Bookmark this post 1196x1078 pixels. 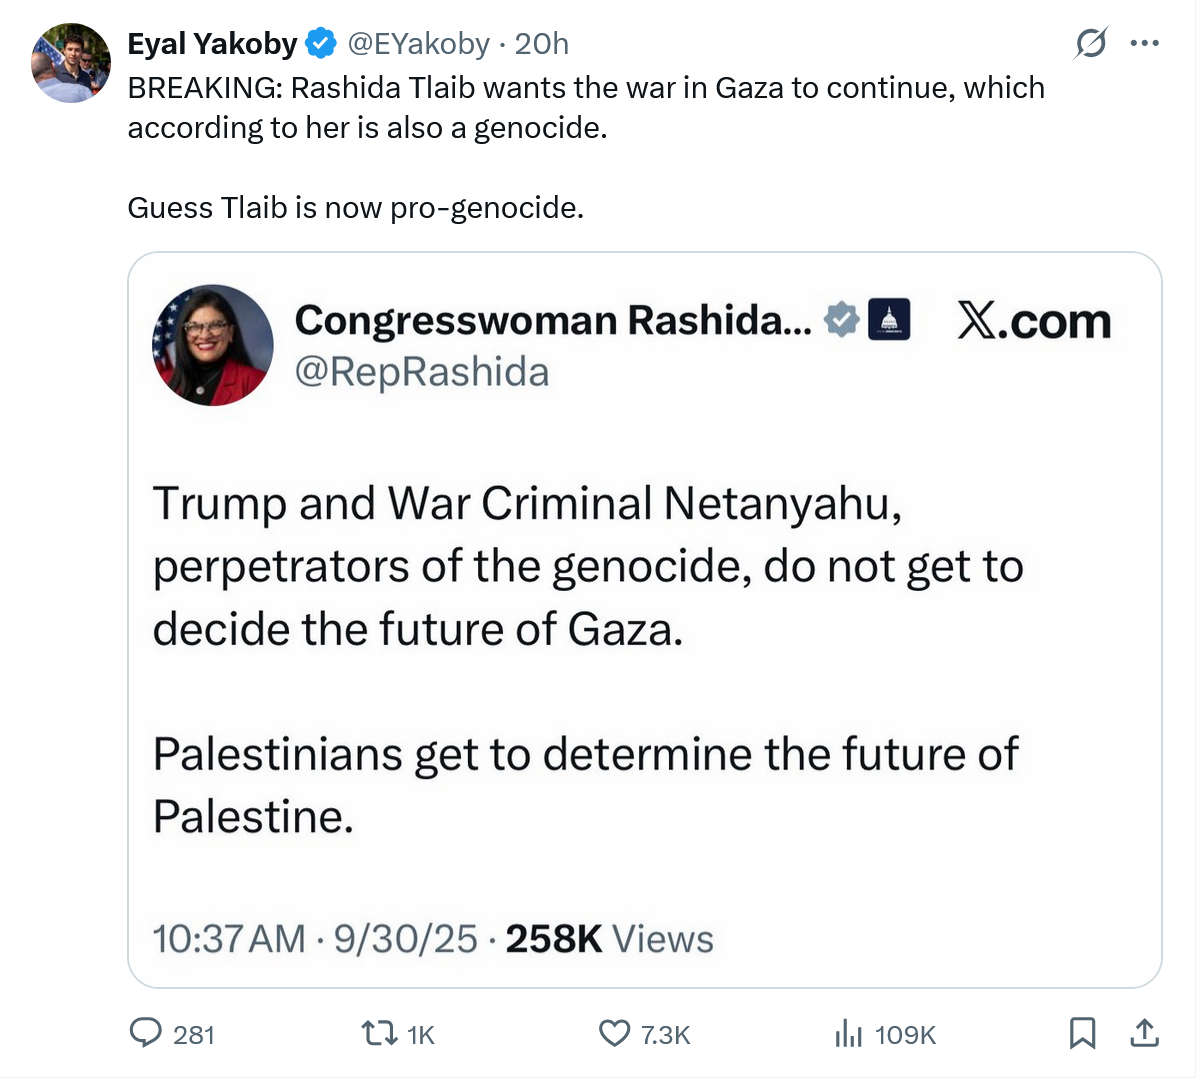pyautogui.click(x=1082, y=1033)
